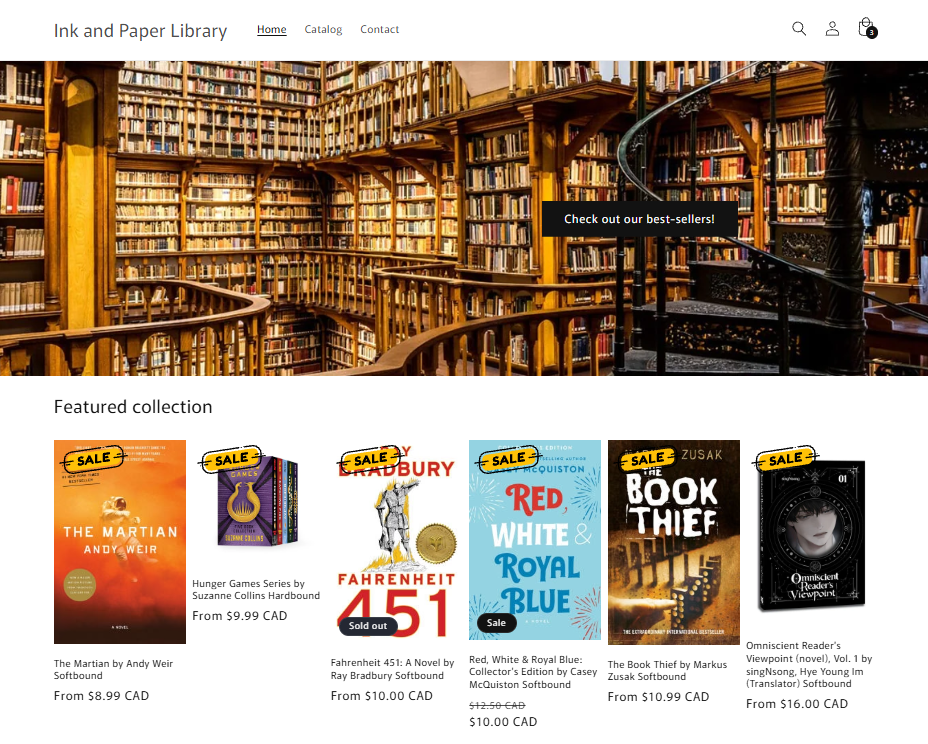Go to the Home menu item

[272, 29]
